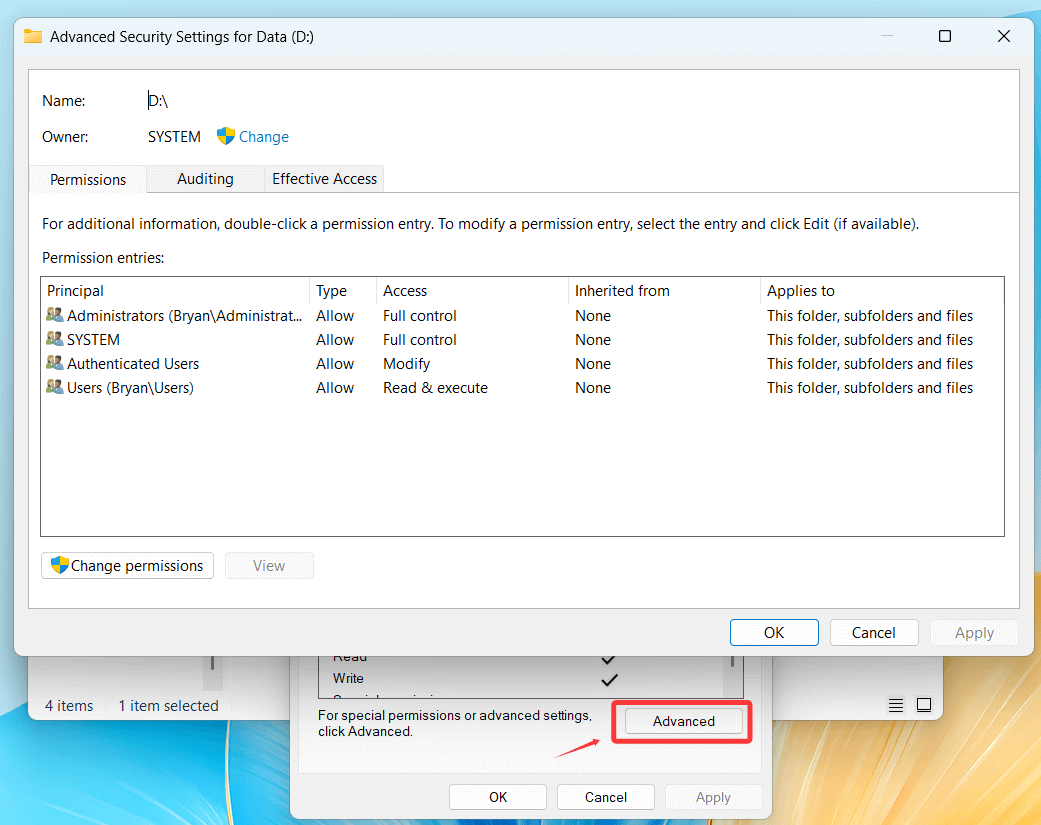Click the Change link next to owner SYSTEM

pos(264,137)
